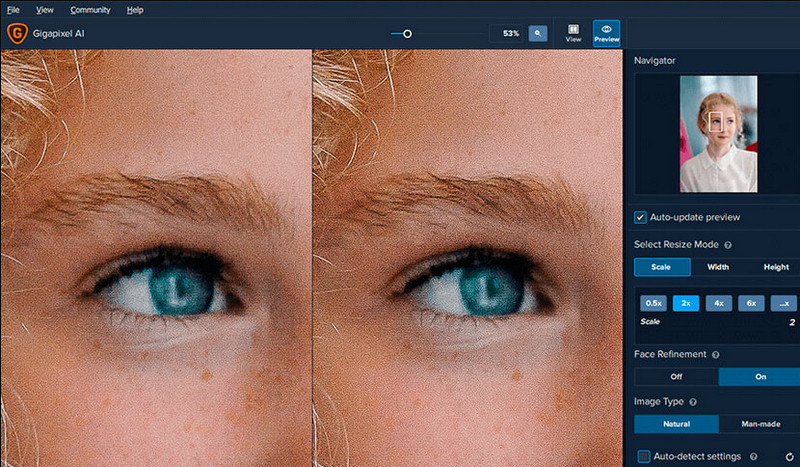Image resolution: width=800 pixels, height=467 pixels.
Task: Open the View menu
Action: tap(44, 10)
